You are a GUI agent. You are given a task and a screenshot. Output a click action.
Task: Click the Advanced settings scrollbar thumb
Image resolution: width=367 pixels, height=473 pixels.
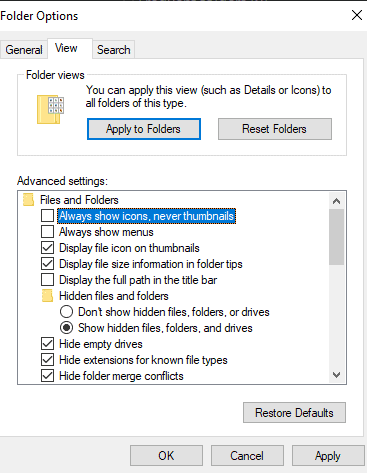coord(336,237)
